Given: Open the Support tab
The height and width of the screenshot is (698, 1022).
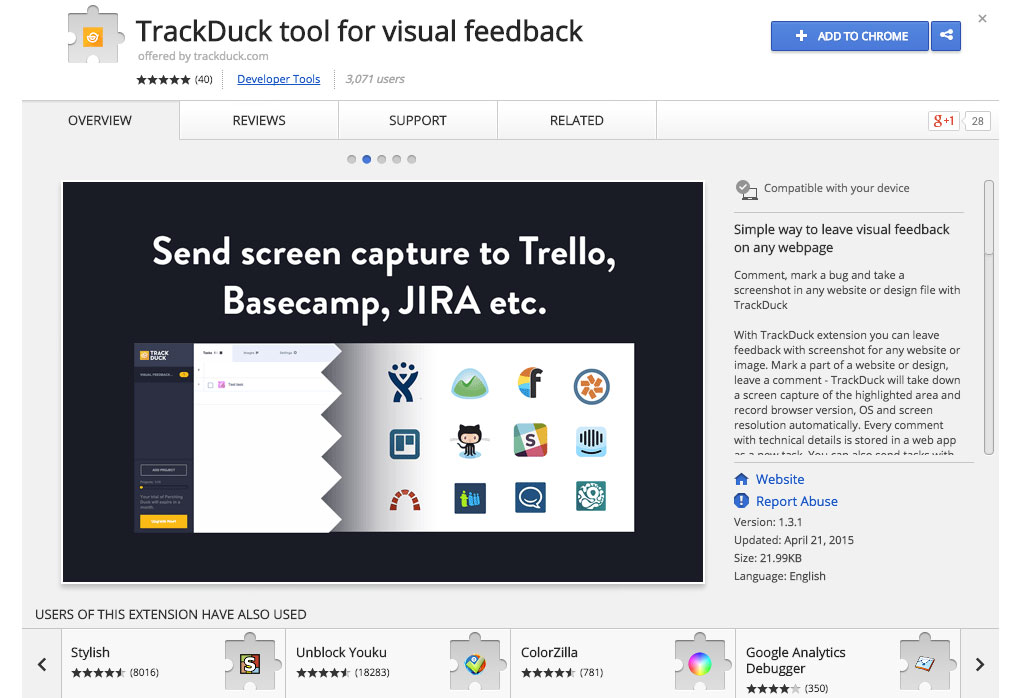Looking at the screenshot, I should pyautogui.click(x=417, y=121).
